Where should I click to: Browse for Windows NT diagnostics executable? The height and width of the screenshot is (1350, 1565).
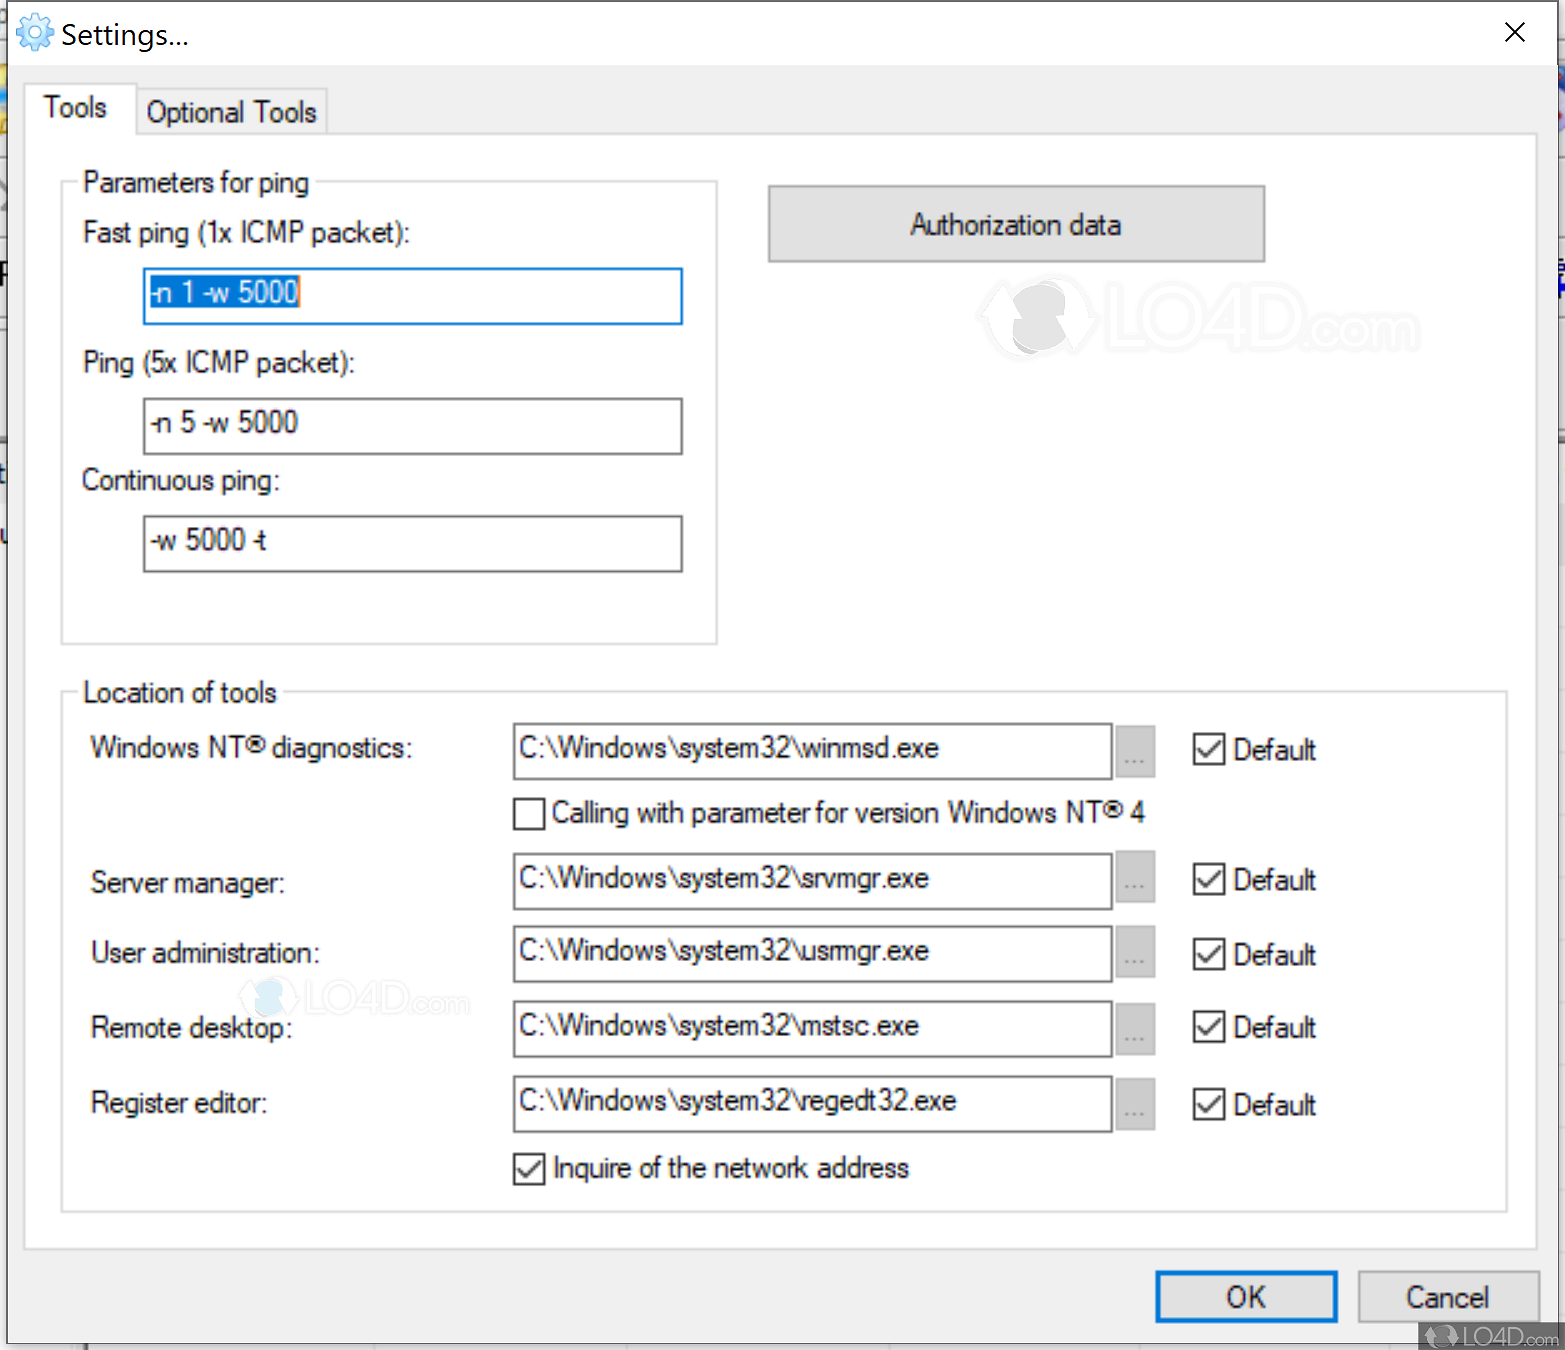pyautogui.click(x=1134, y=751)
